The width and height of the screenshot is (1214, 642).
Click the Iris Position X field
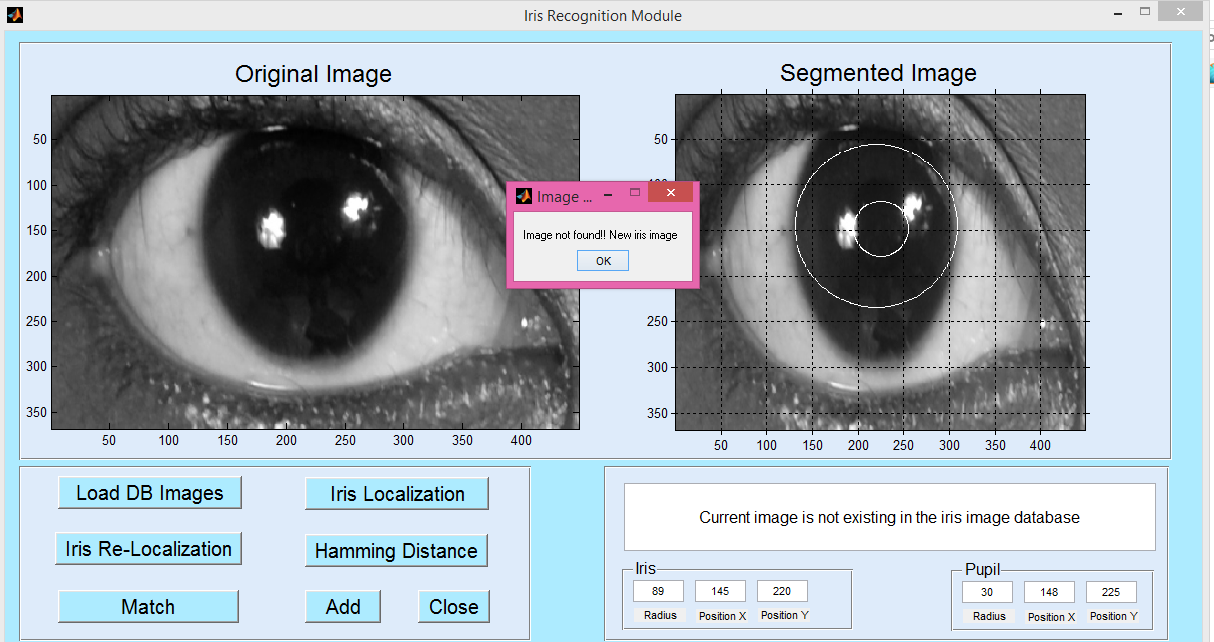click(x=720, y=591)
